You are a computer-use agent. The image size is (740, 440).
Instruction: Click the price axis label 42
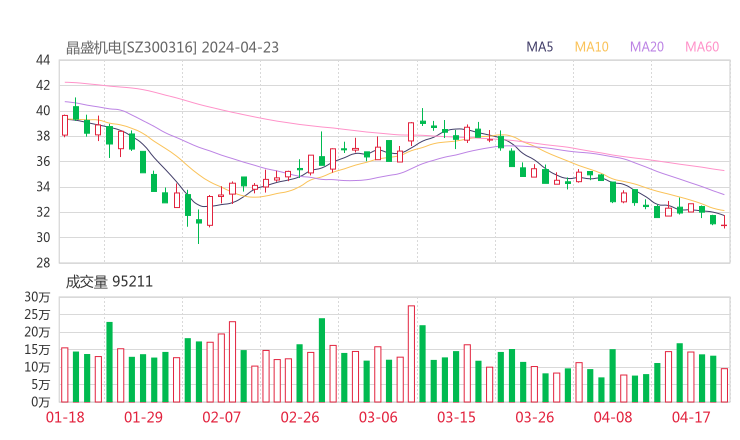(43, 85)
